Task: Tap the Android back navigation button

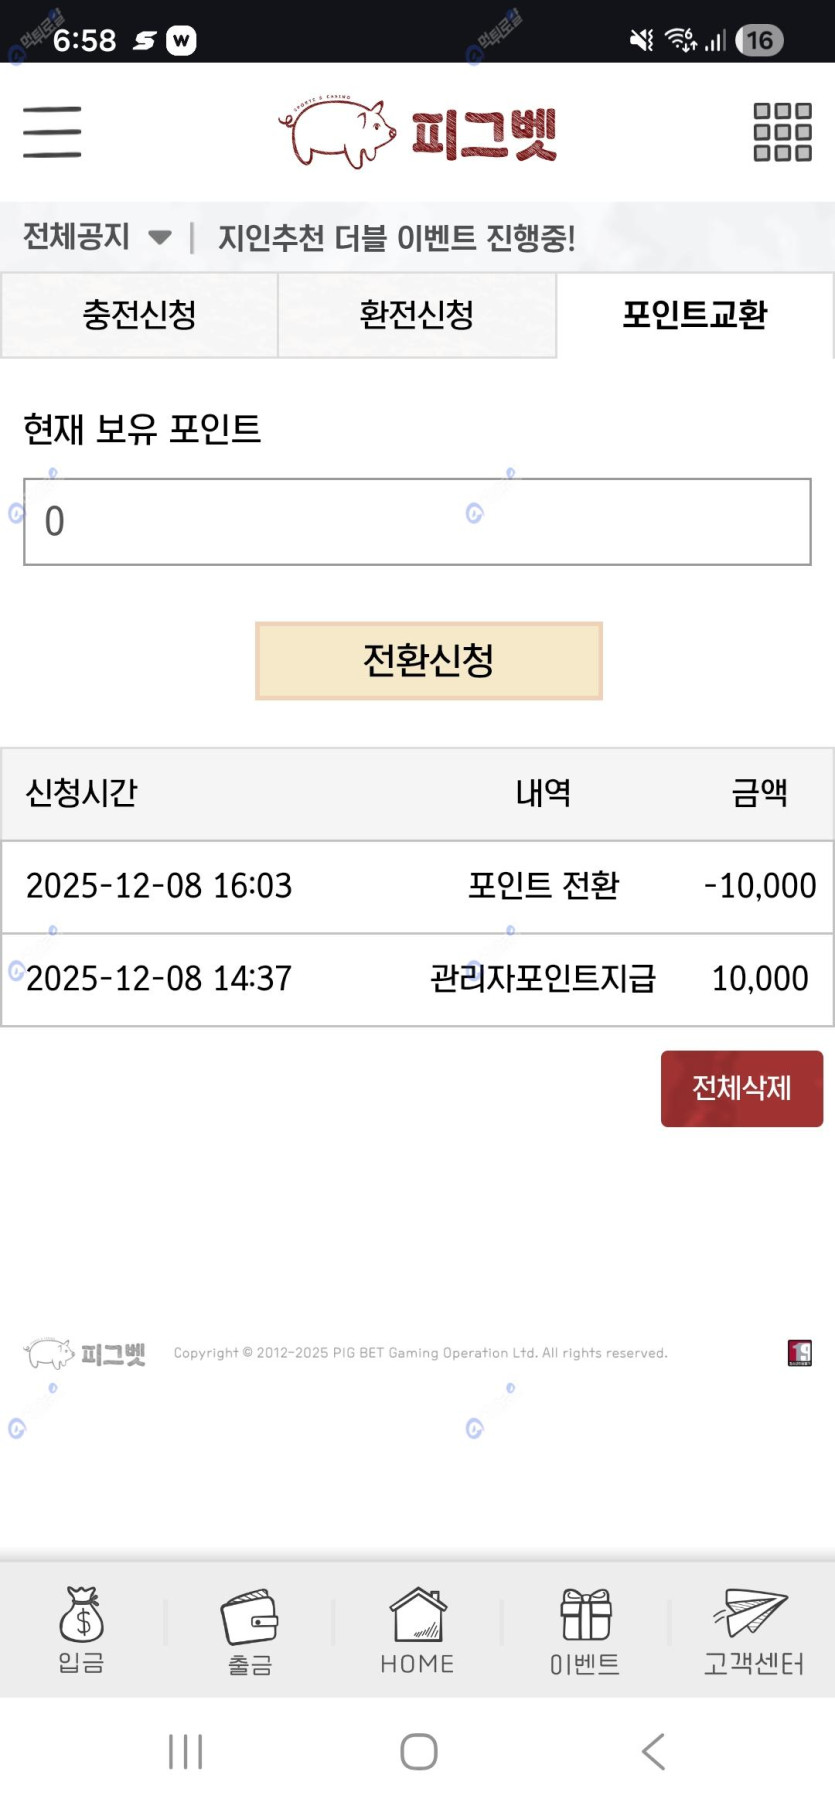Action: 653,1751
